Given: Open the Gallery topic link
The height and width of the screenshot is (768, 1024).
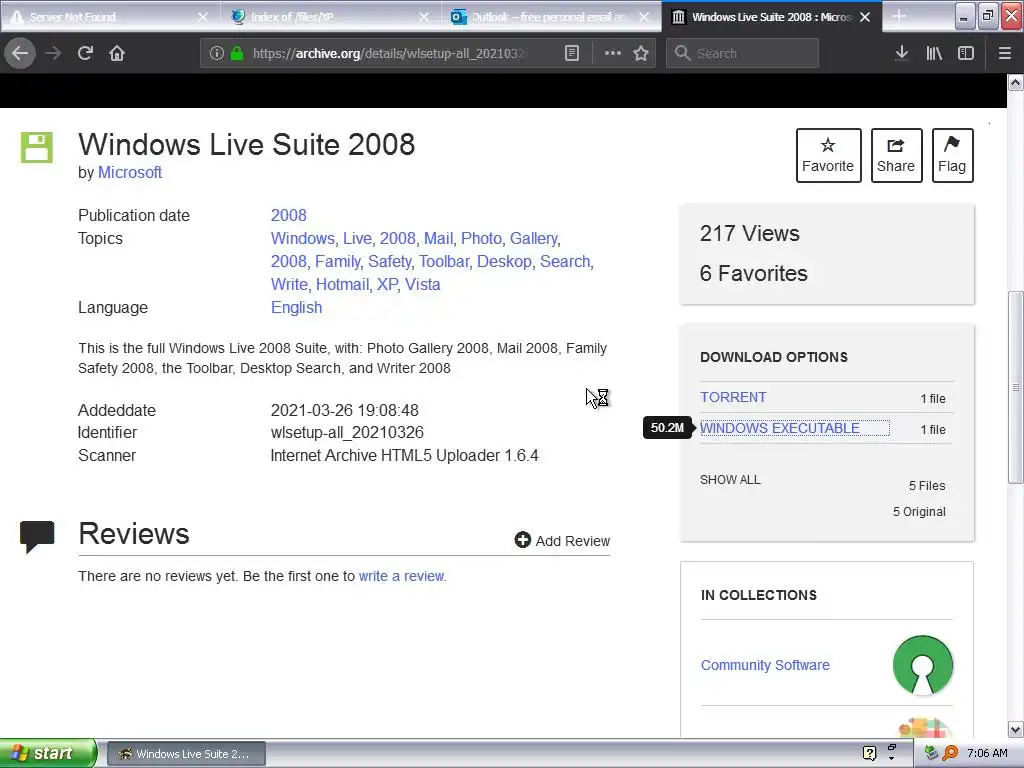Looking at the screenshot, I should (x=534, y=238).
